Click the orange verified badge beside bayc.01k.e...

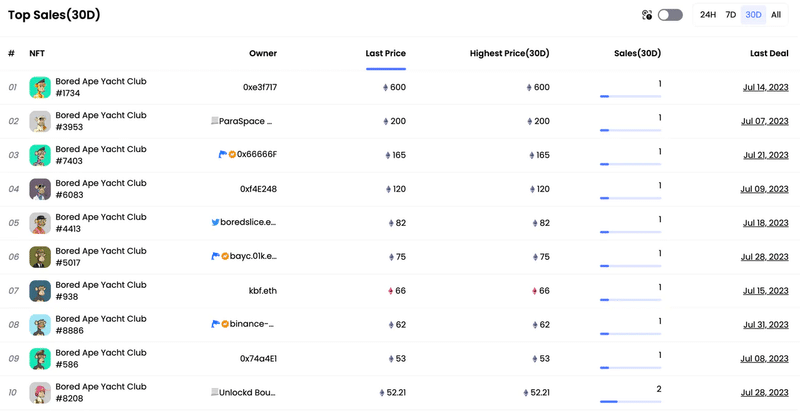pos(225,257)
